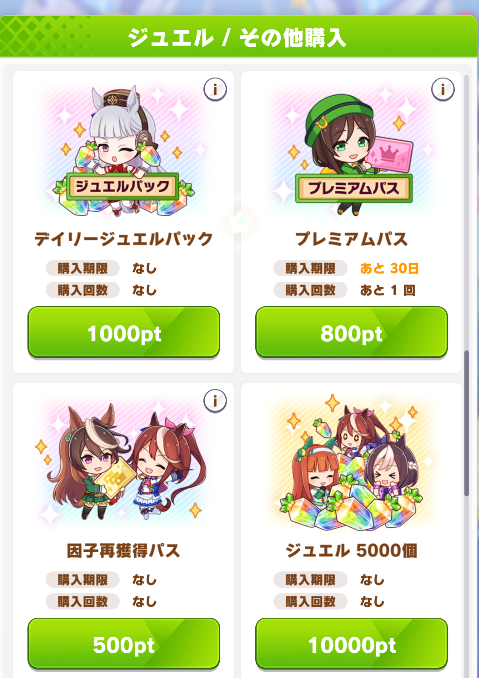This screenshot has width=479, height=678.
Task: Select the プレミアムパス green-hat character artwork
Action: 351,150
